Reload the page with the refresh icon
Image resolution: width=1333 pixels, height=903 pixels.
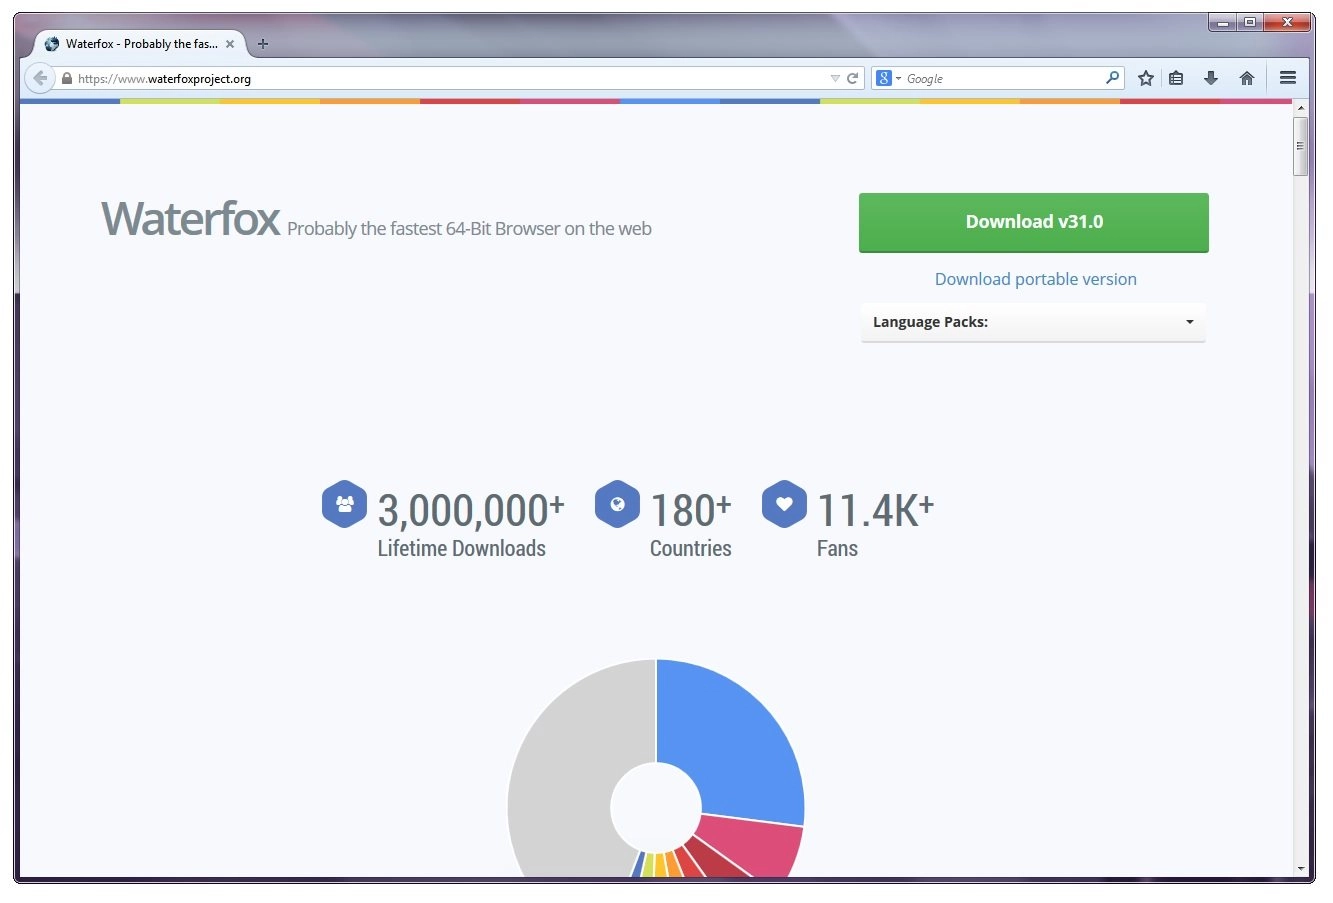coord(853,78)
